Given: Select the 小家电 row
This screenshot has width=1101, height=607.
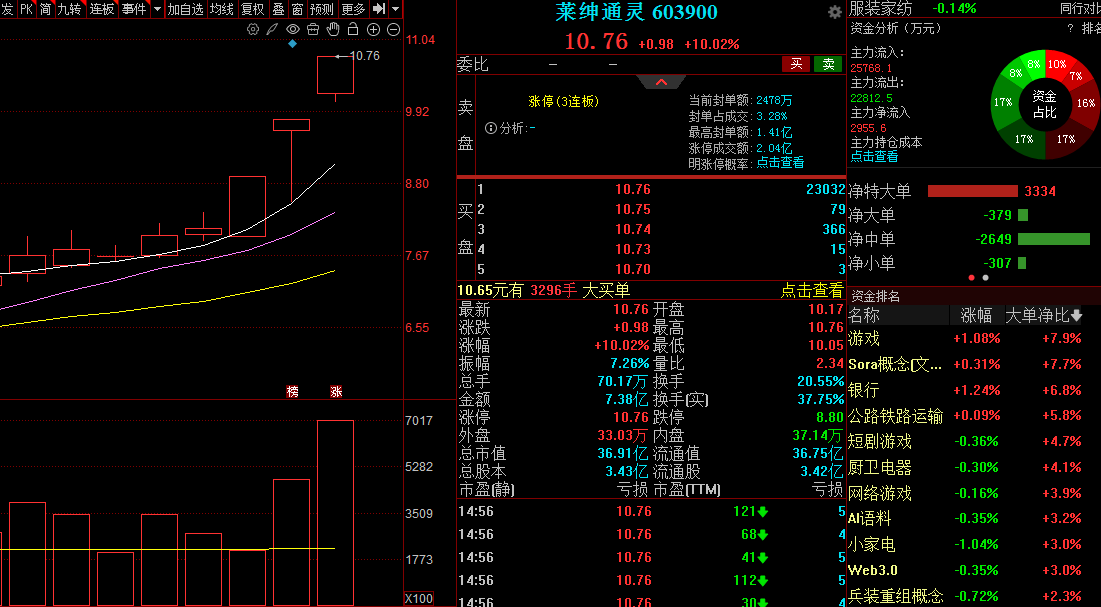Looking at the screenshot, I should [974, 544].
